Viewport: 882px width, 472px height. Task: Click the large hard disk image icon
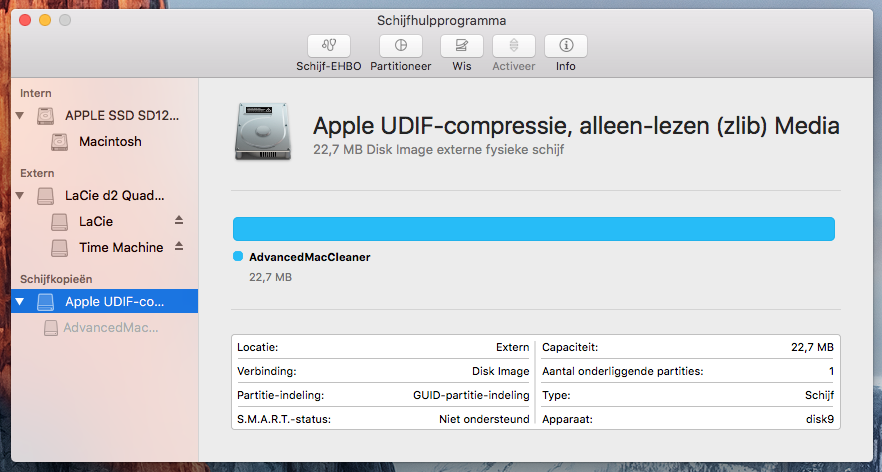(263, 132)
